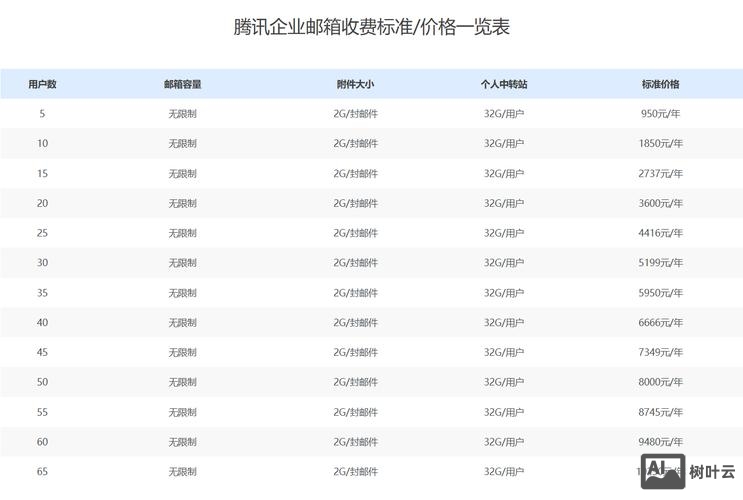Click 32G/用户 in the 65-user row
Viewport: 743px width, 500px height.
pyautogui.click(x=504, y=472)
